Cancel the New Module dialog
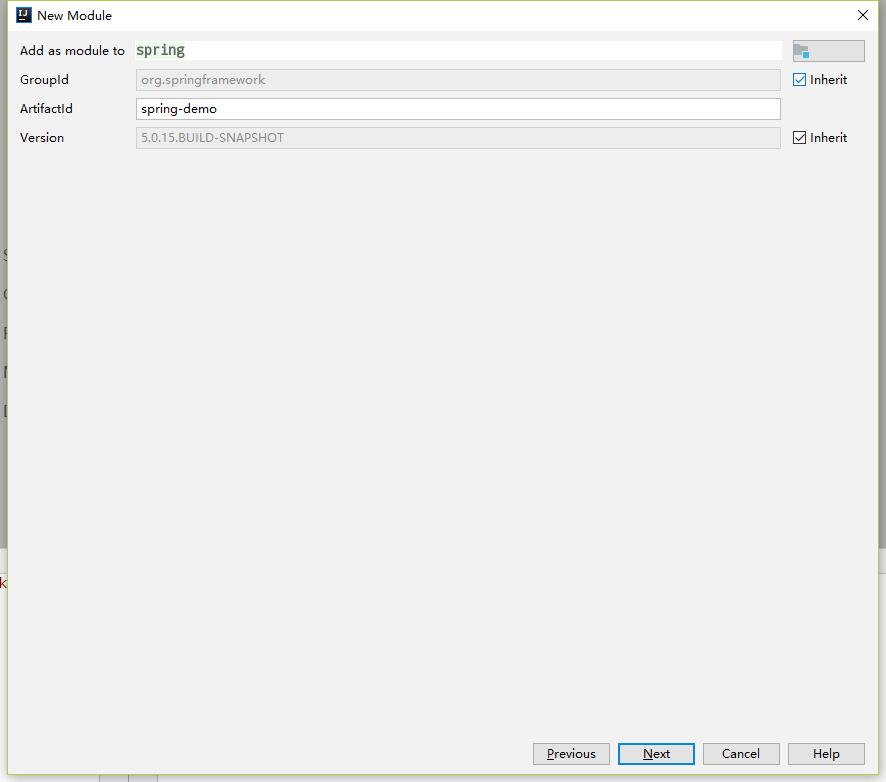Viewport: 886px width, 782px height. tap(741, 754)
